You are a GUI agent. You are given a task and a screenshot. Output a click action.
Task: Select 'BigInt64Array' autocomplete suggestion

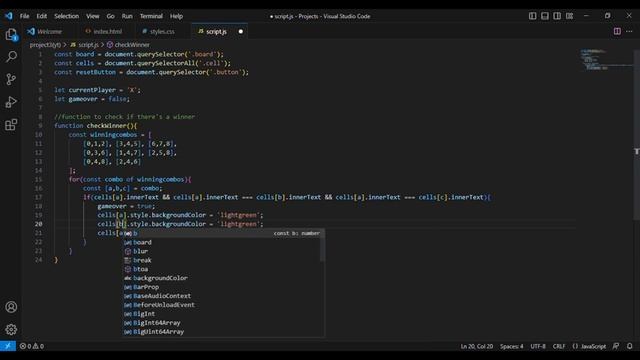(x=223, y=323)
